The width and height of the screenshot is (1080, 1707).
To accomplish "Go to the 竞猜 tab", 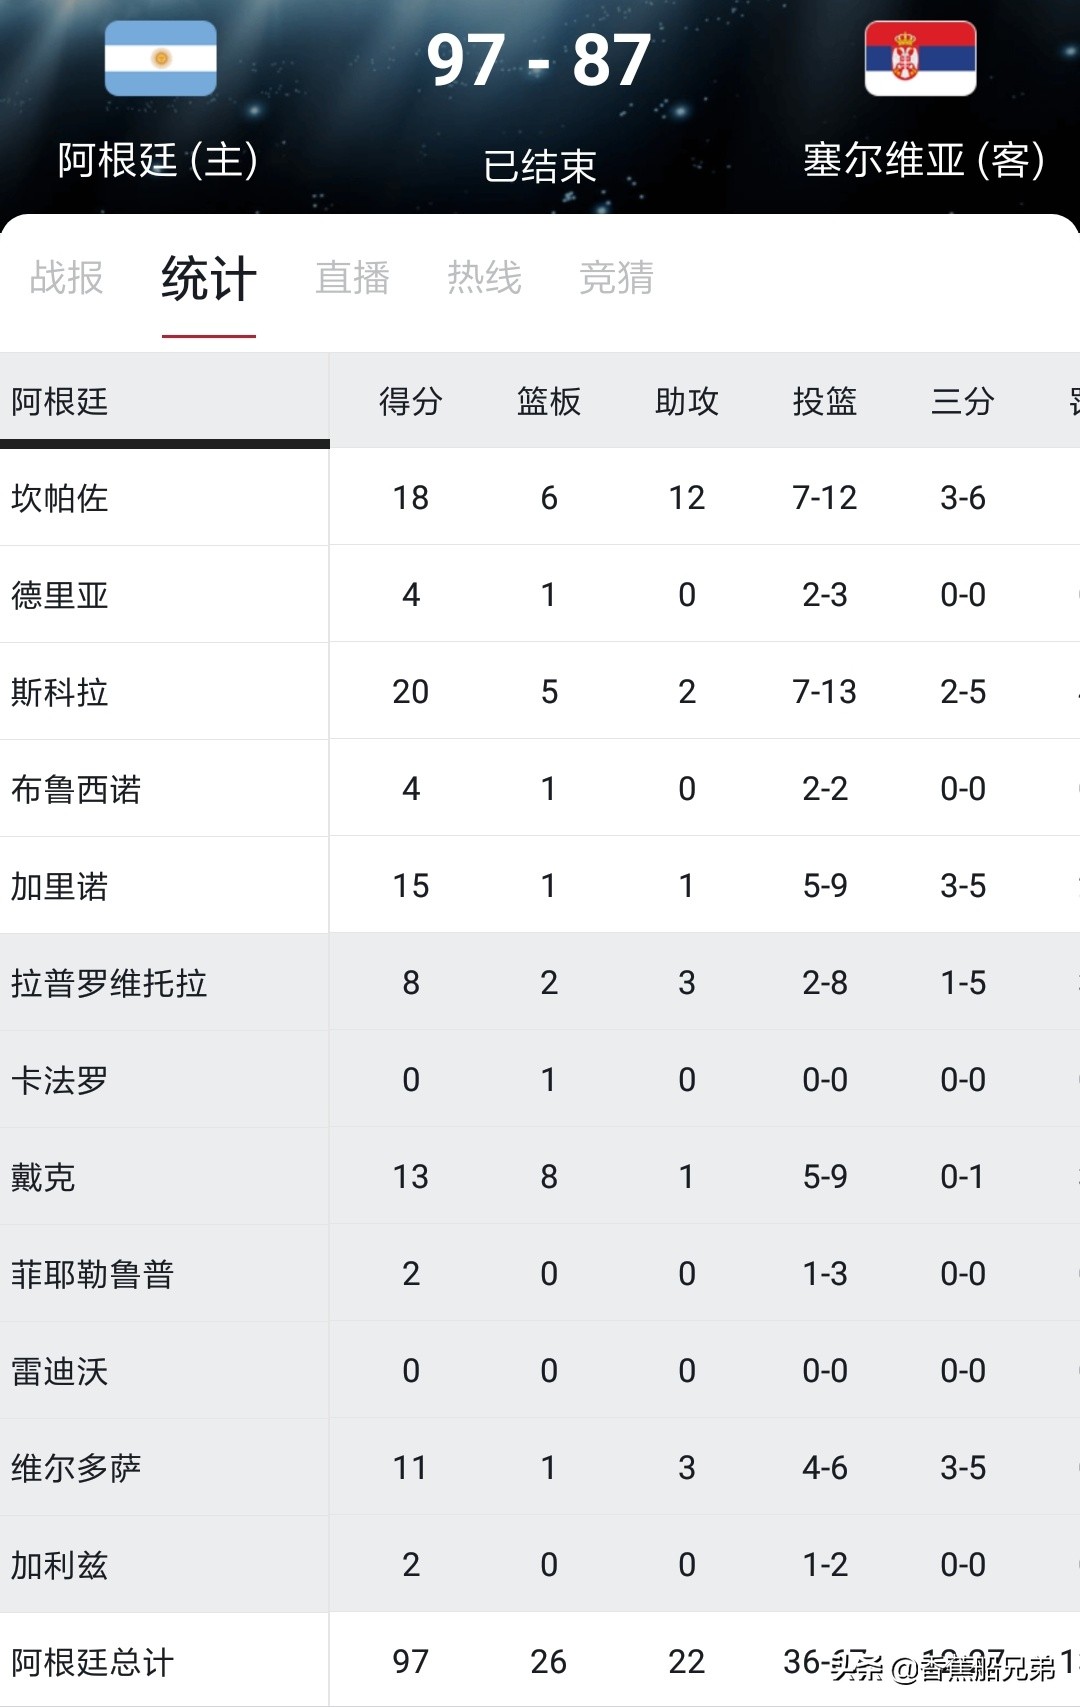I will 617,277.
